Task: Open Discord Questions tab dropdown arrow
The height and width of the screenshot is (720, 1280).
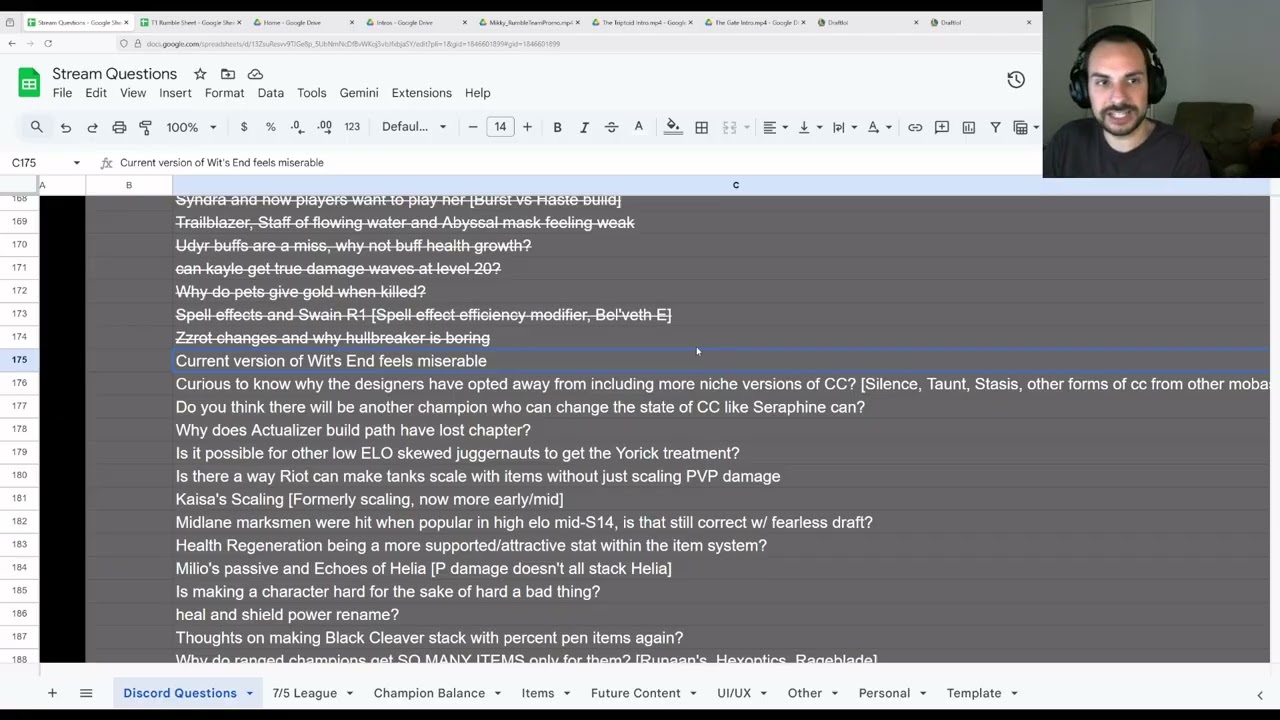Action: [249, 694]
